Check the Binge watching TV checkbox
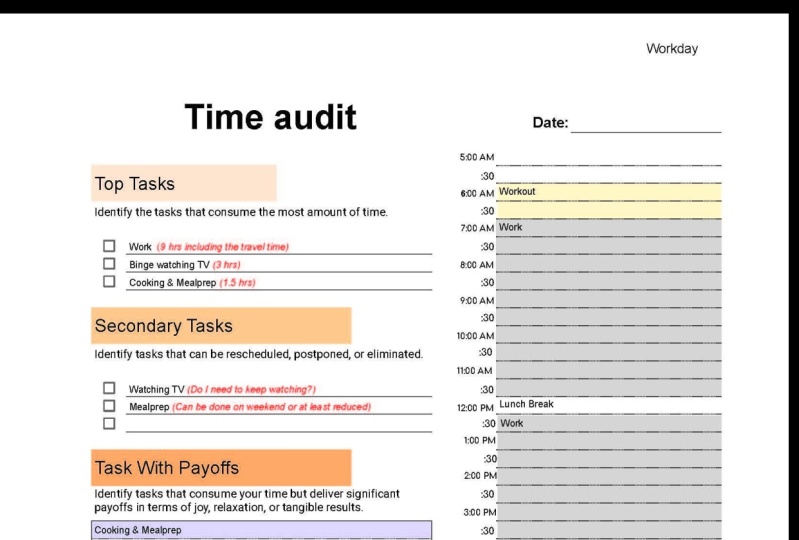 click(x=109, y=264)
